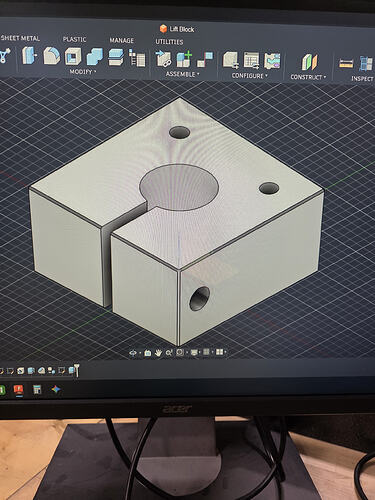
Task: Click the Fit view icon
Action: 180,352
